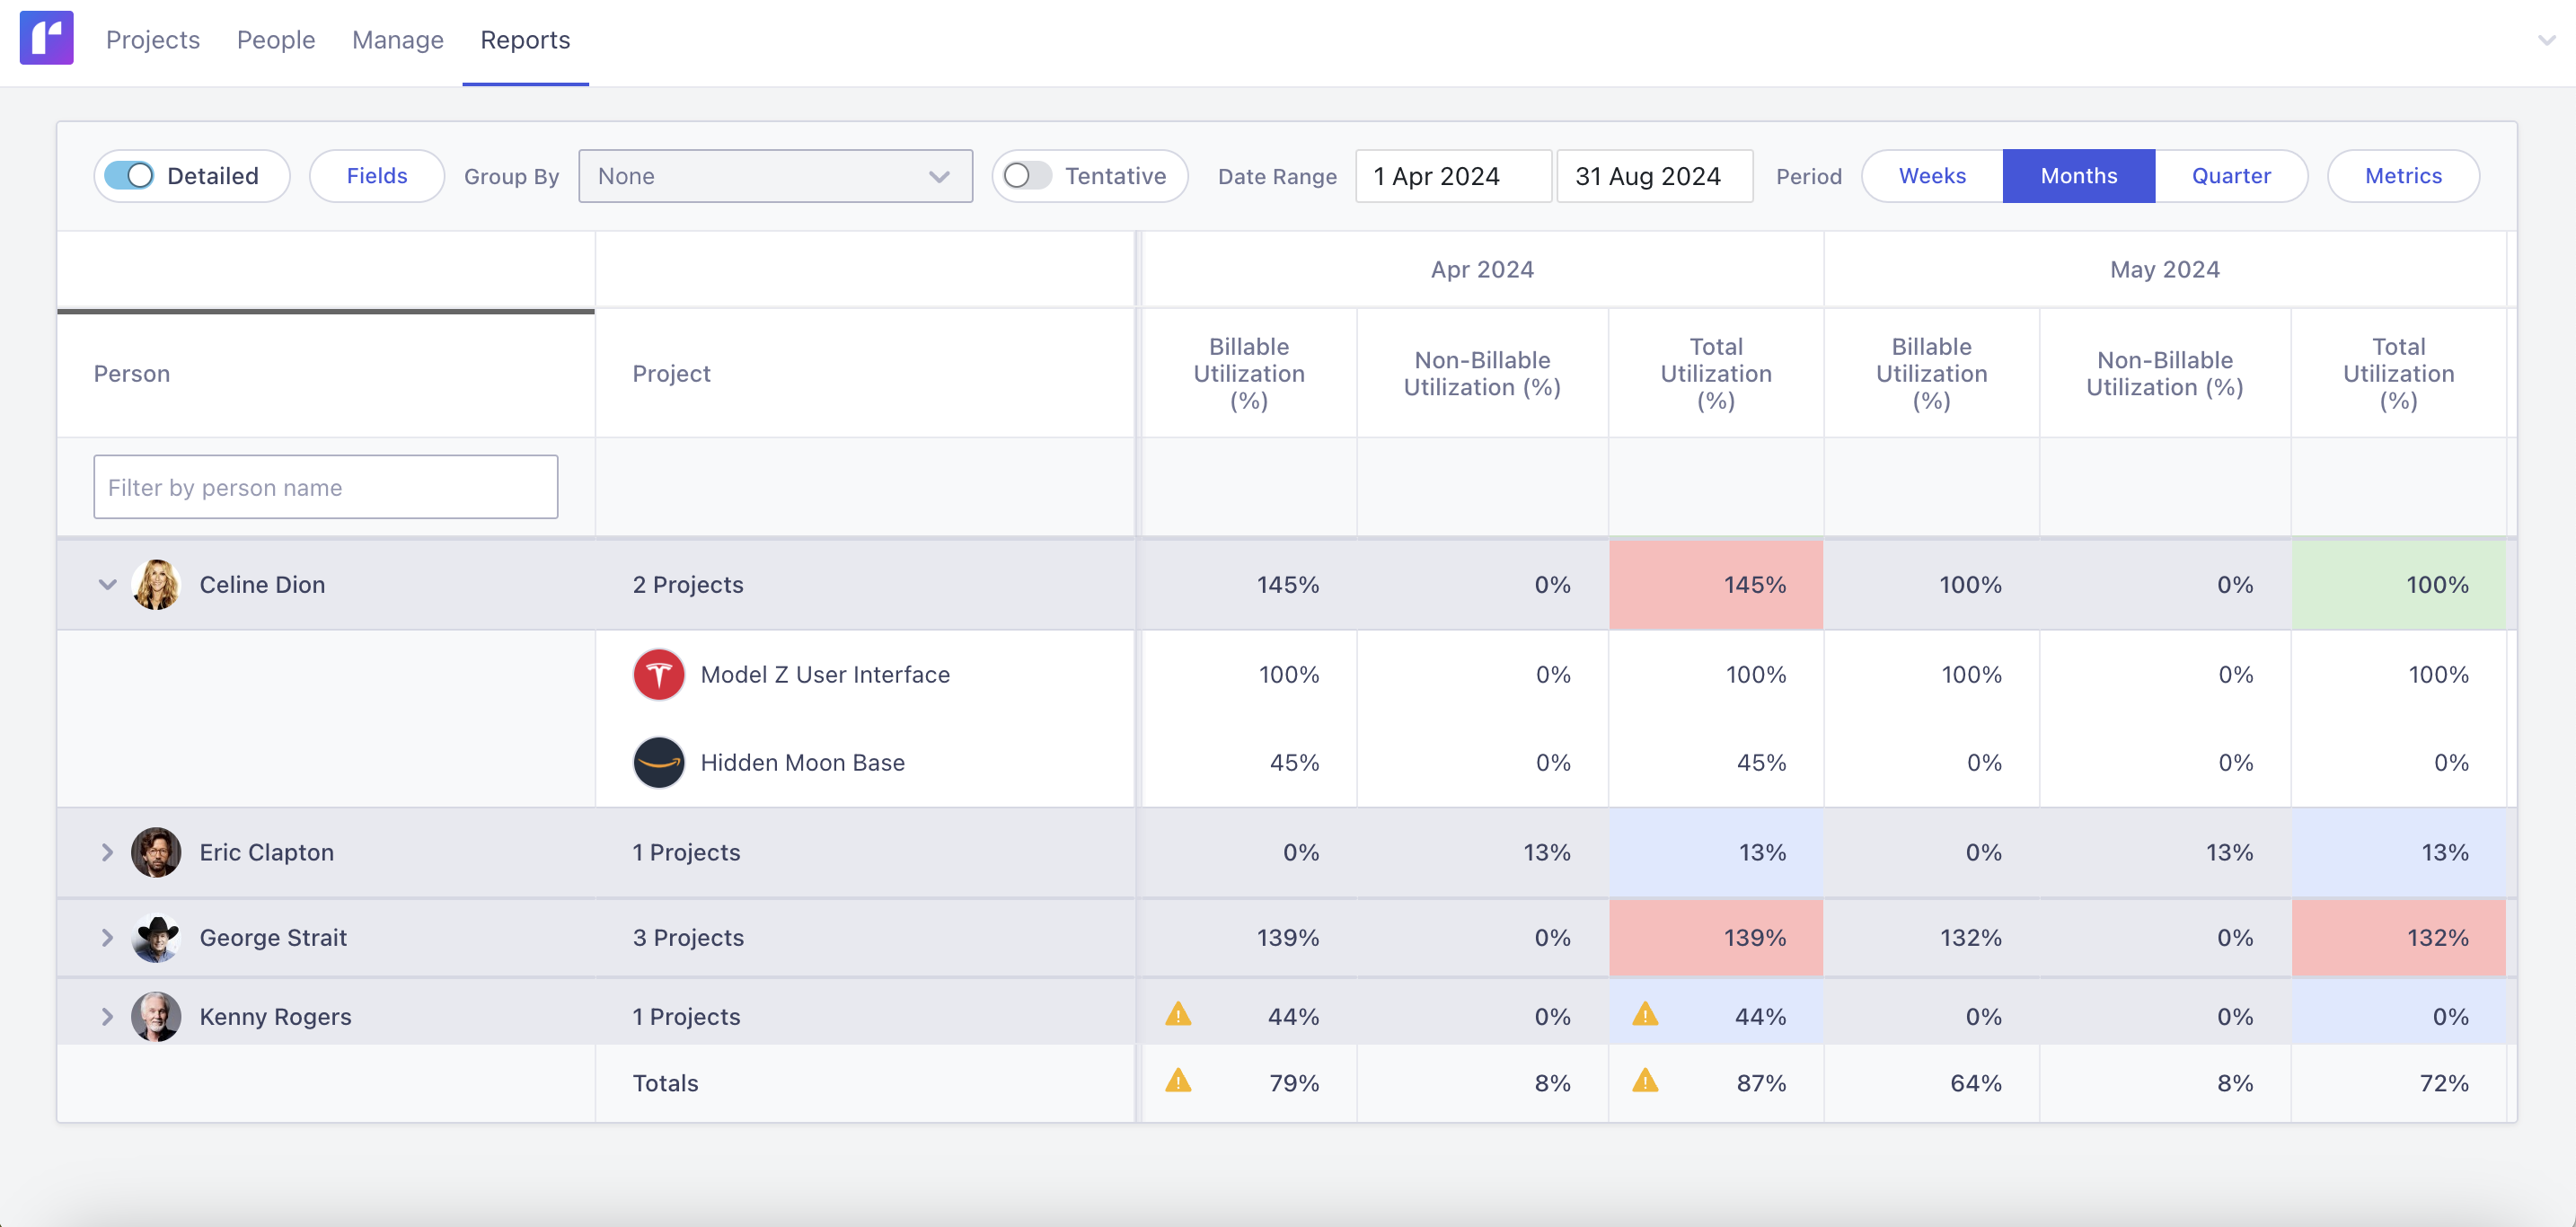Collapse Celine Dion's project rows
Viewport: 2576px width, 1227px height.
(108, 584)
